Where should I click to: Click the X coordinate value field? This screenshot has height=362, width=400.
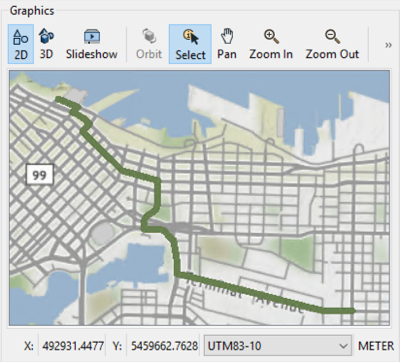(73, 346)
